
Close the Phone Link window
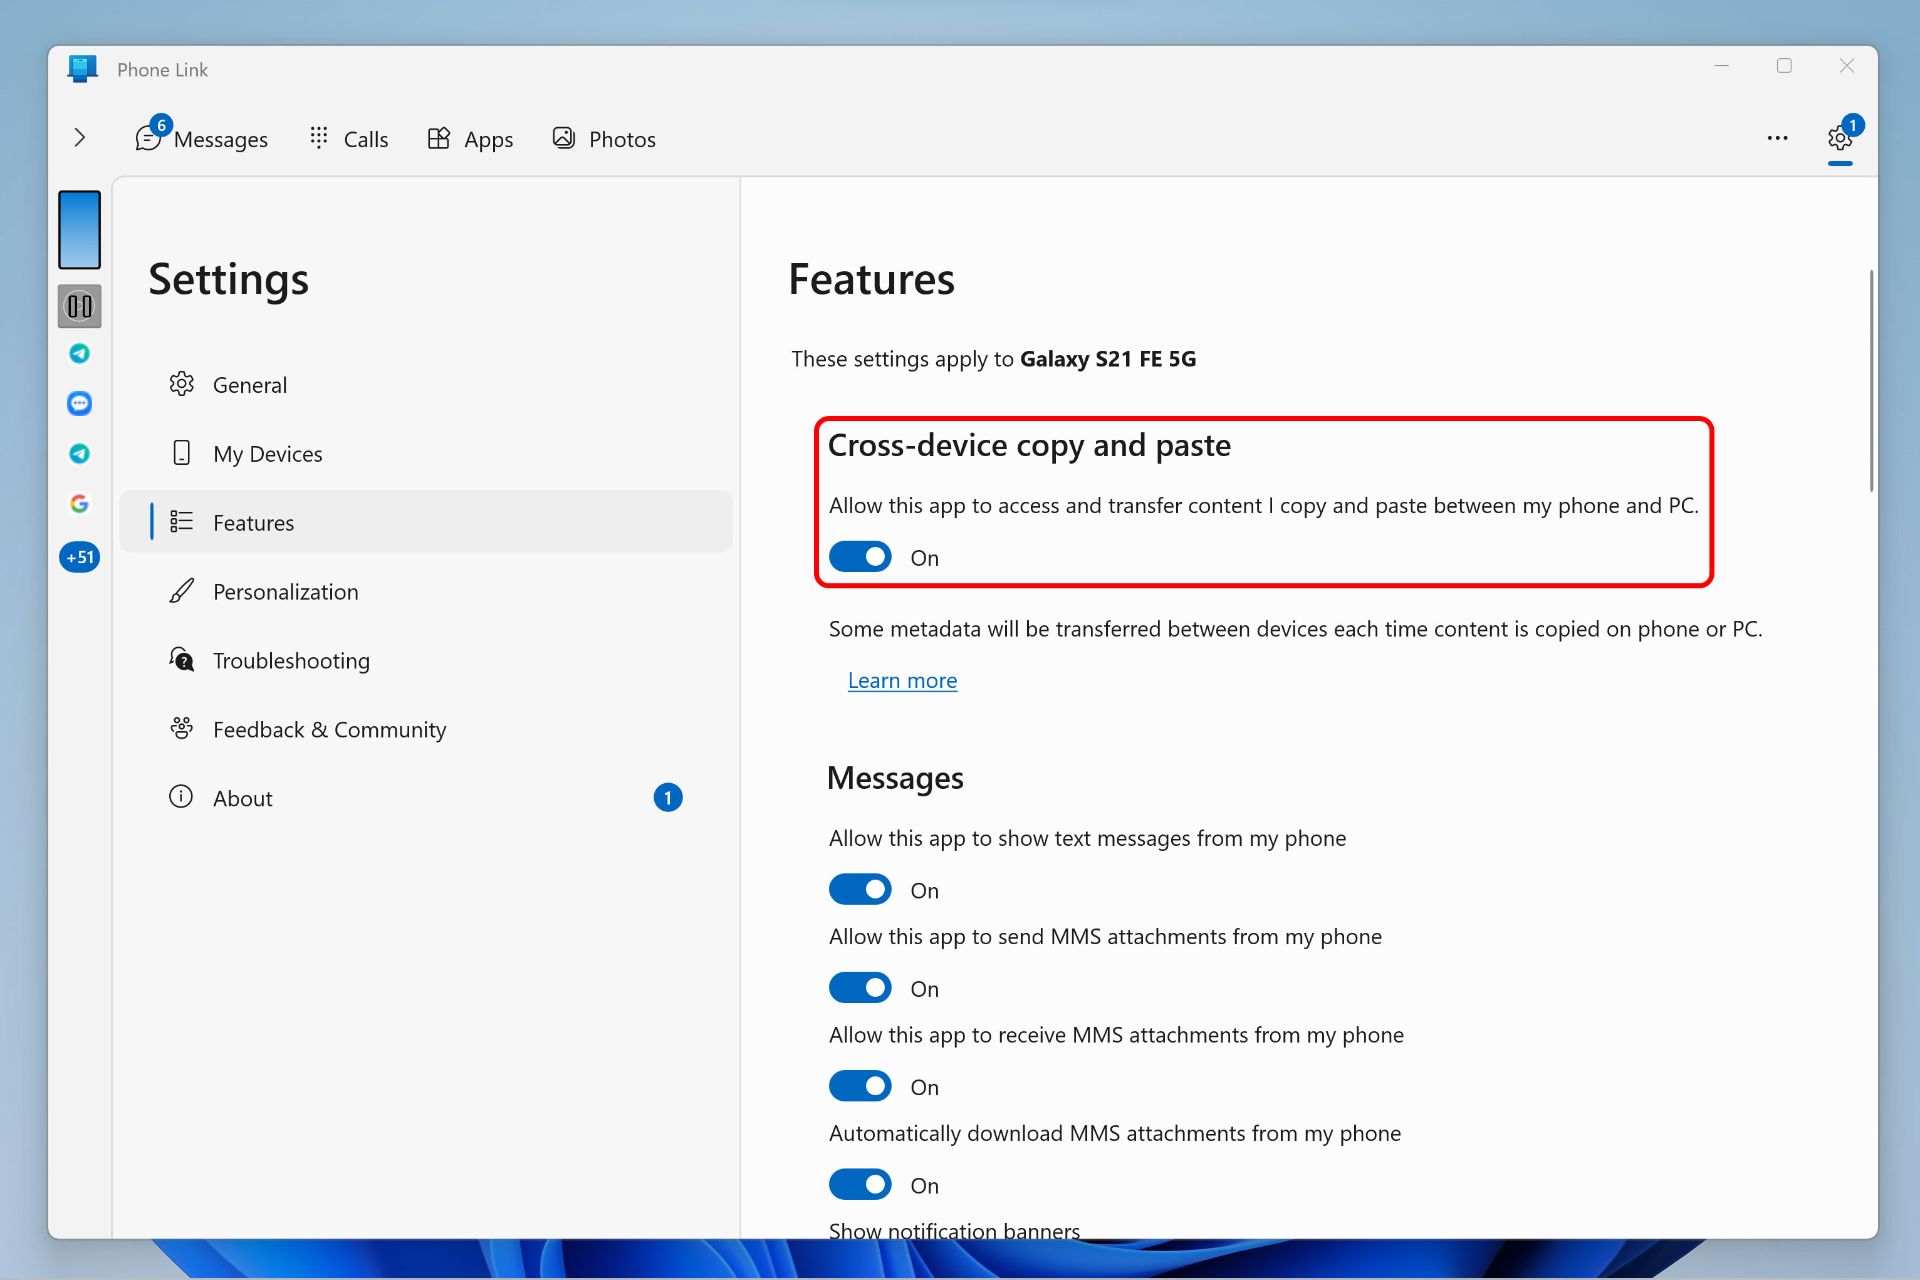[1847, 66]
